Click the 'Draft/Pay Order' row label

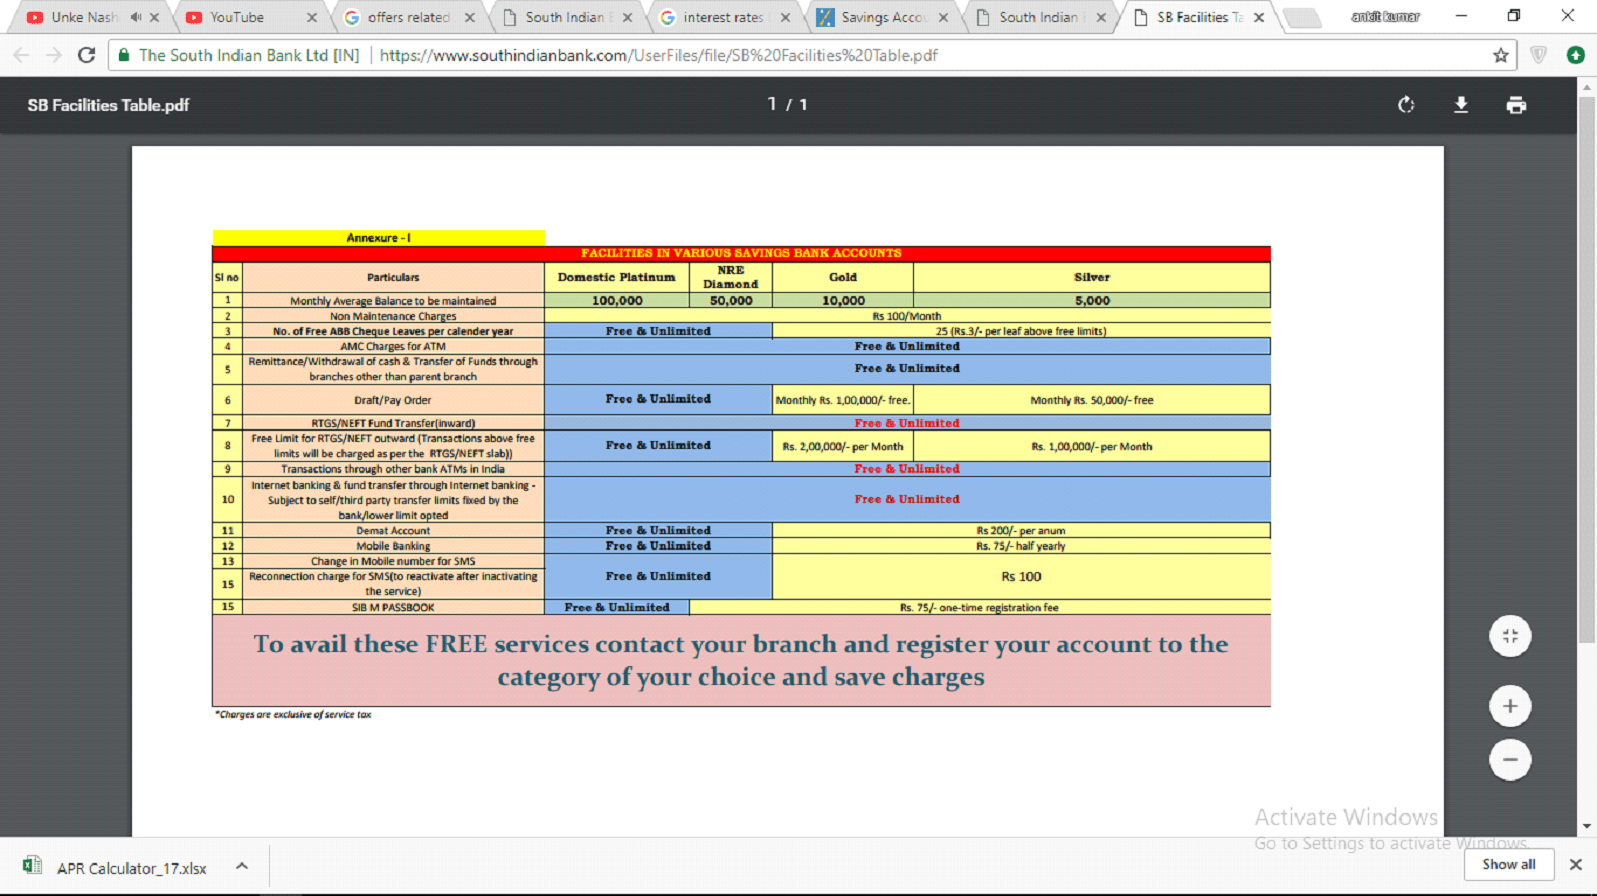393,400
